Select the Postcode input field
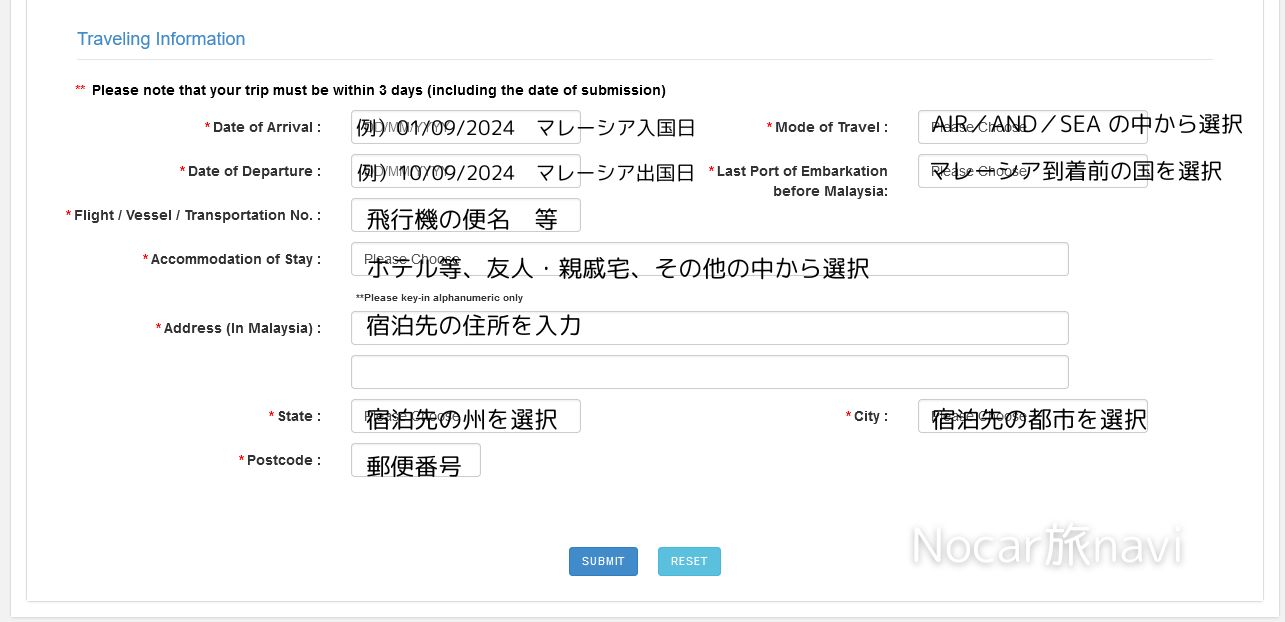The width and height of the screenshot is (1285, 622). pyautogui.click(x=415, y=460)
